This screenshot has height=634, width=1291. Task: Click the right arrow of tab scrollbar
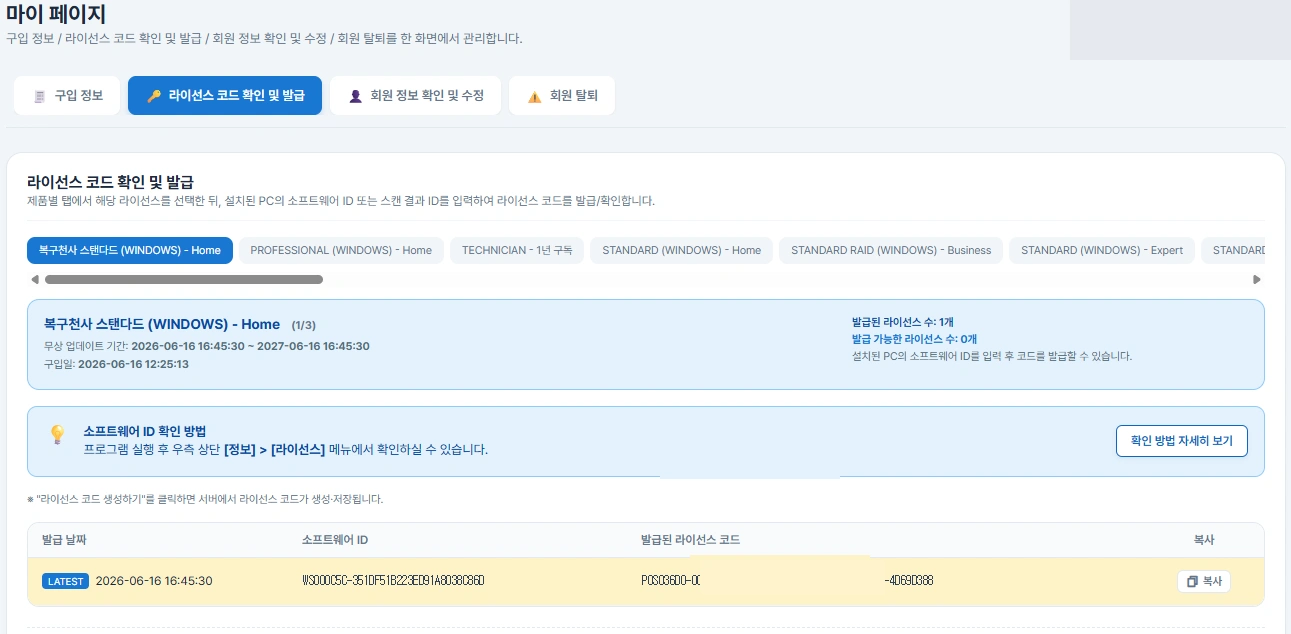coord(1257,280)
